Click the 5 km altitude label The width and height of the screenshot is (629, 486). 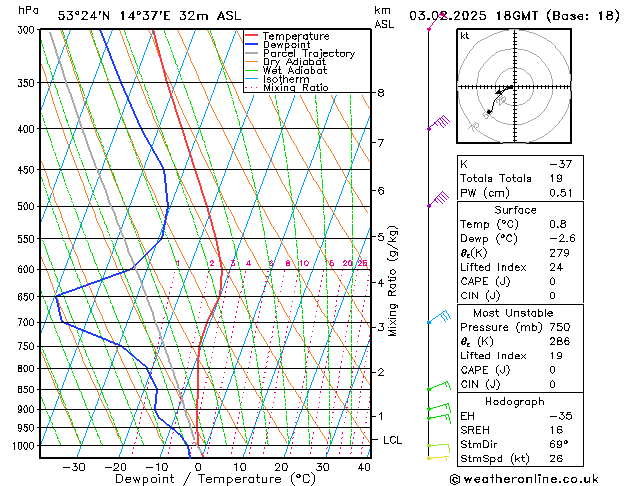point(381,237)
